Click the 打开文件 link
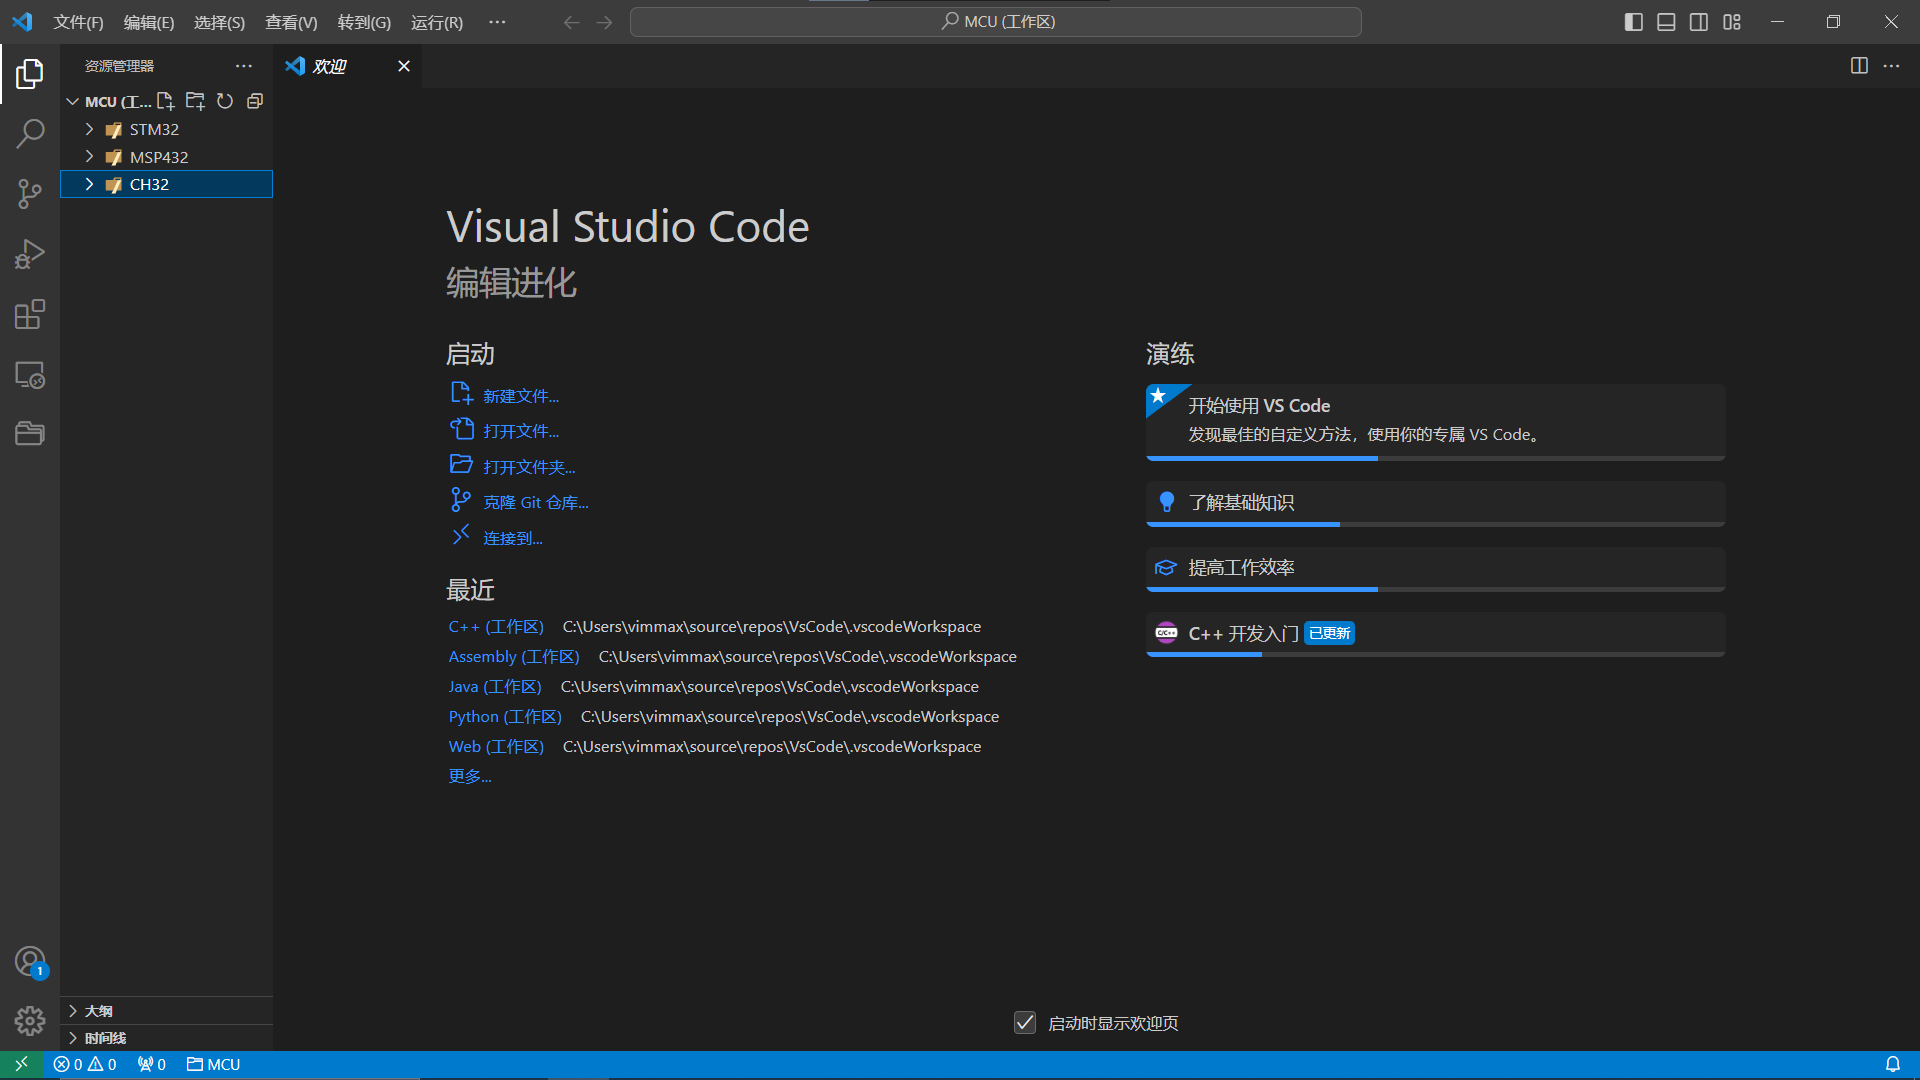Viewport: 1920px width, 1080px height. pos(520,431)
